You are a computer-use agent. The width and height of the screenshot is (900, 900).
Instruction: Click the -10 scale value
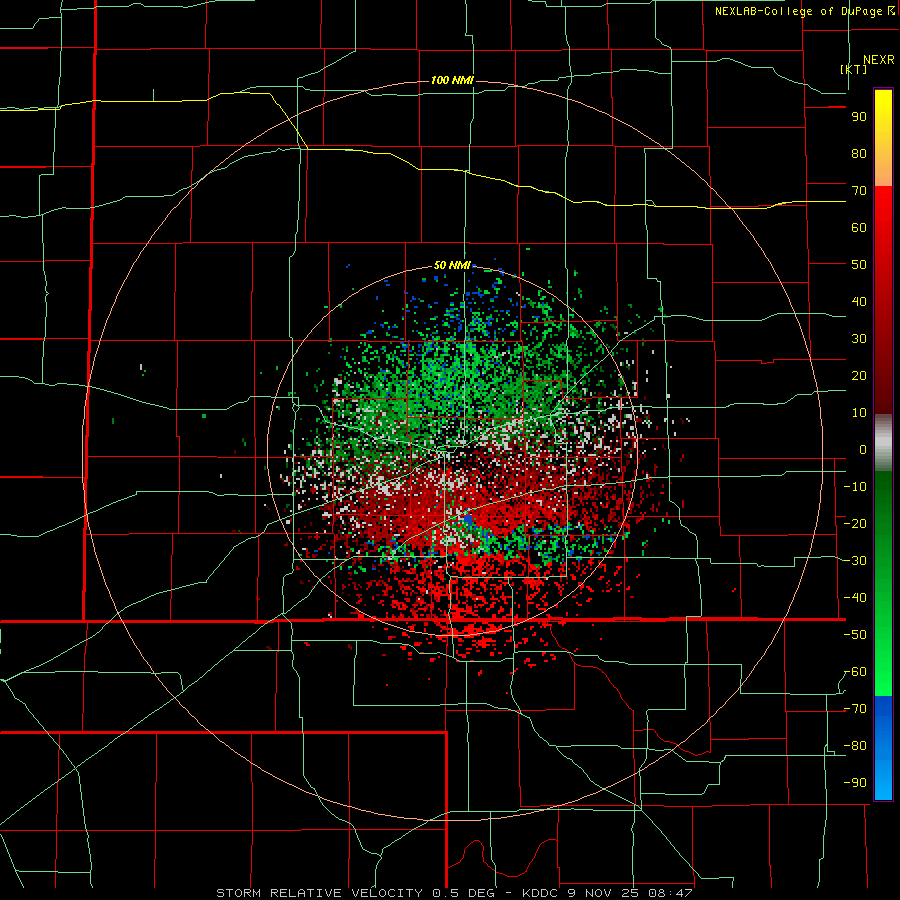(855, 487)
